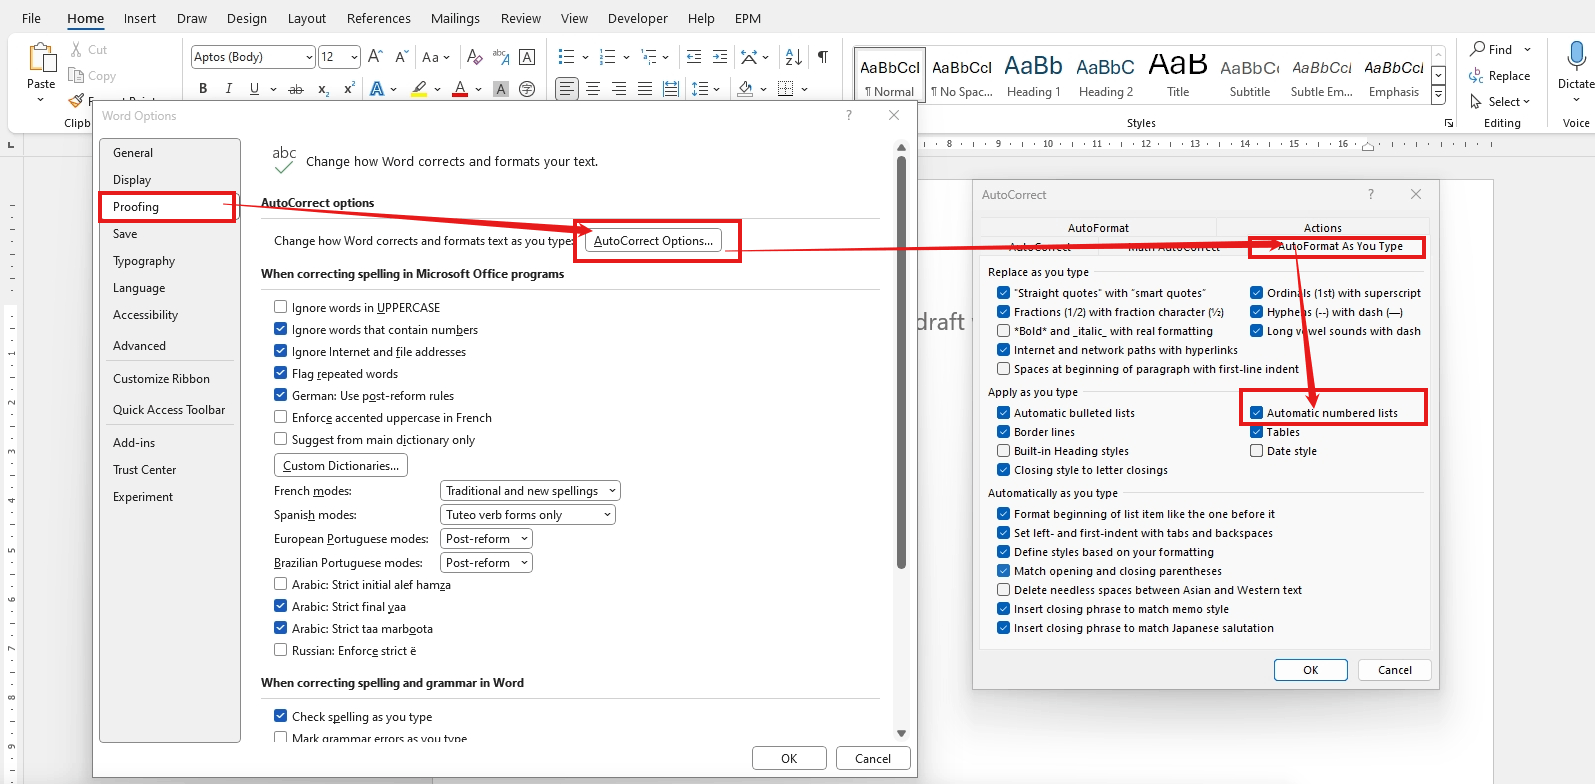The width and height of the screenshot is (1595, 784).
Task: Toggle Suggest from main dictionary only
Action: coord(280,439)
